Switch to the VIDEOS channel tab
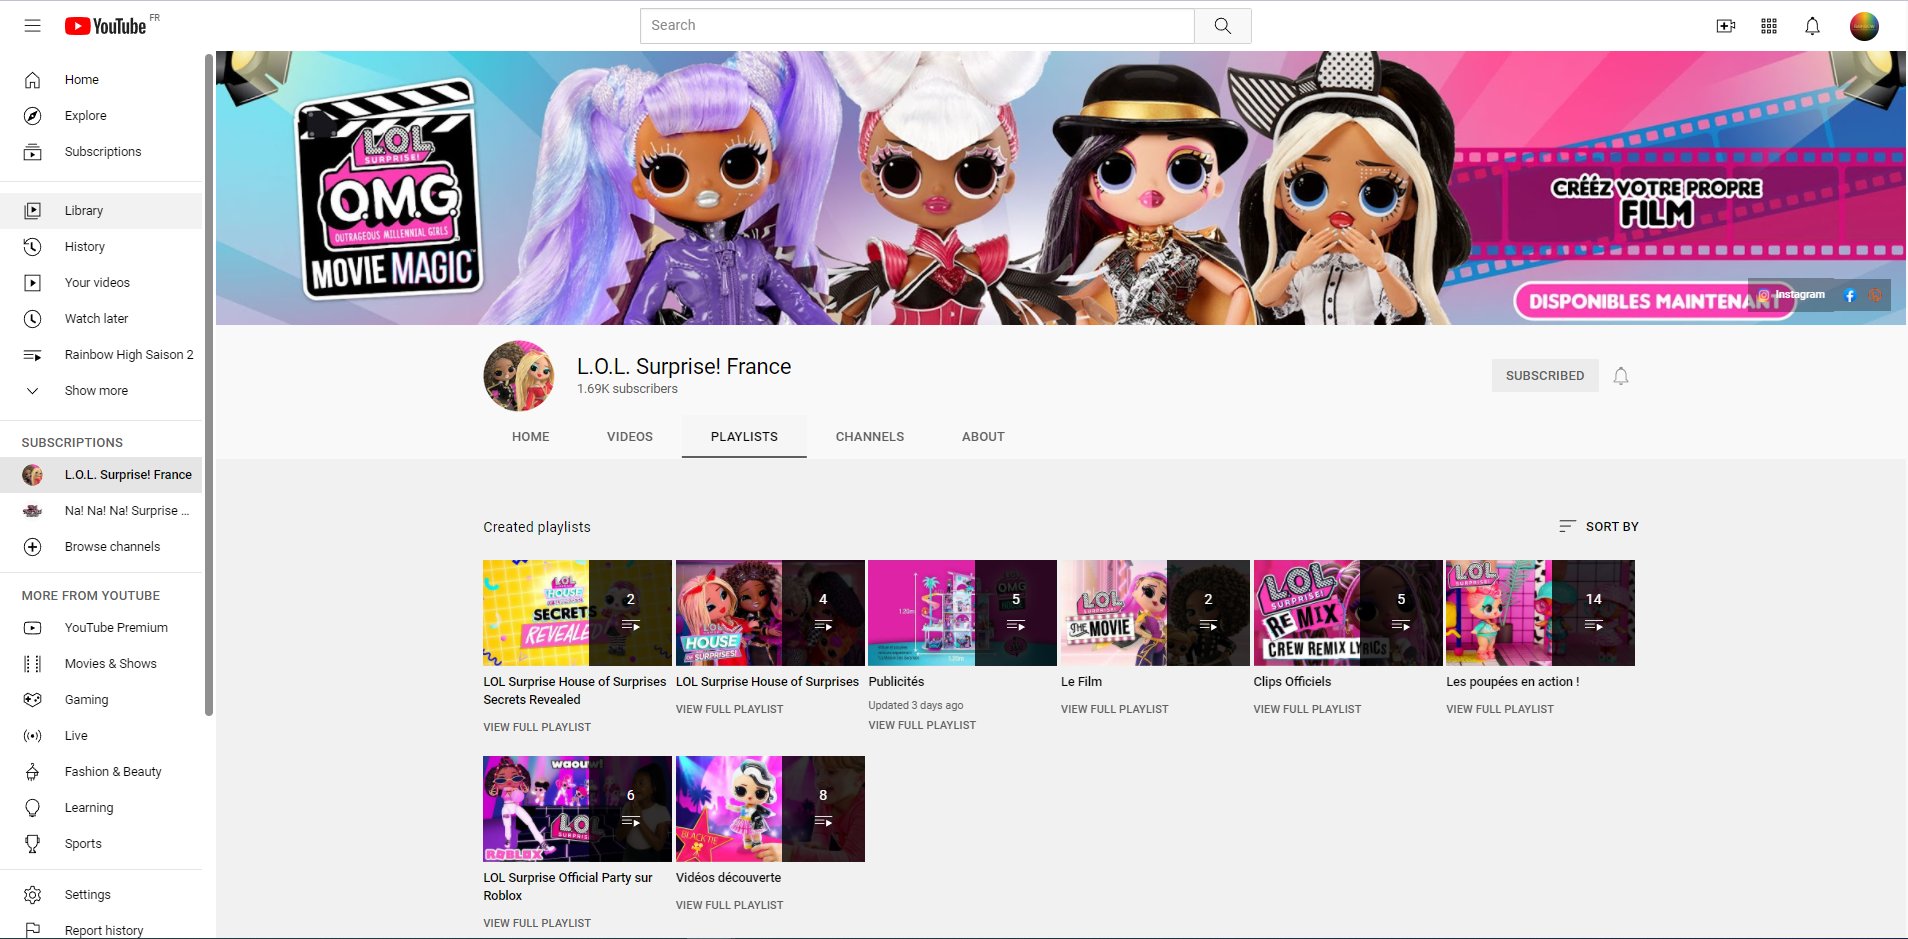Viewport: 1908px width, 939px height. pyautogui.click(x=630, y=437)
